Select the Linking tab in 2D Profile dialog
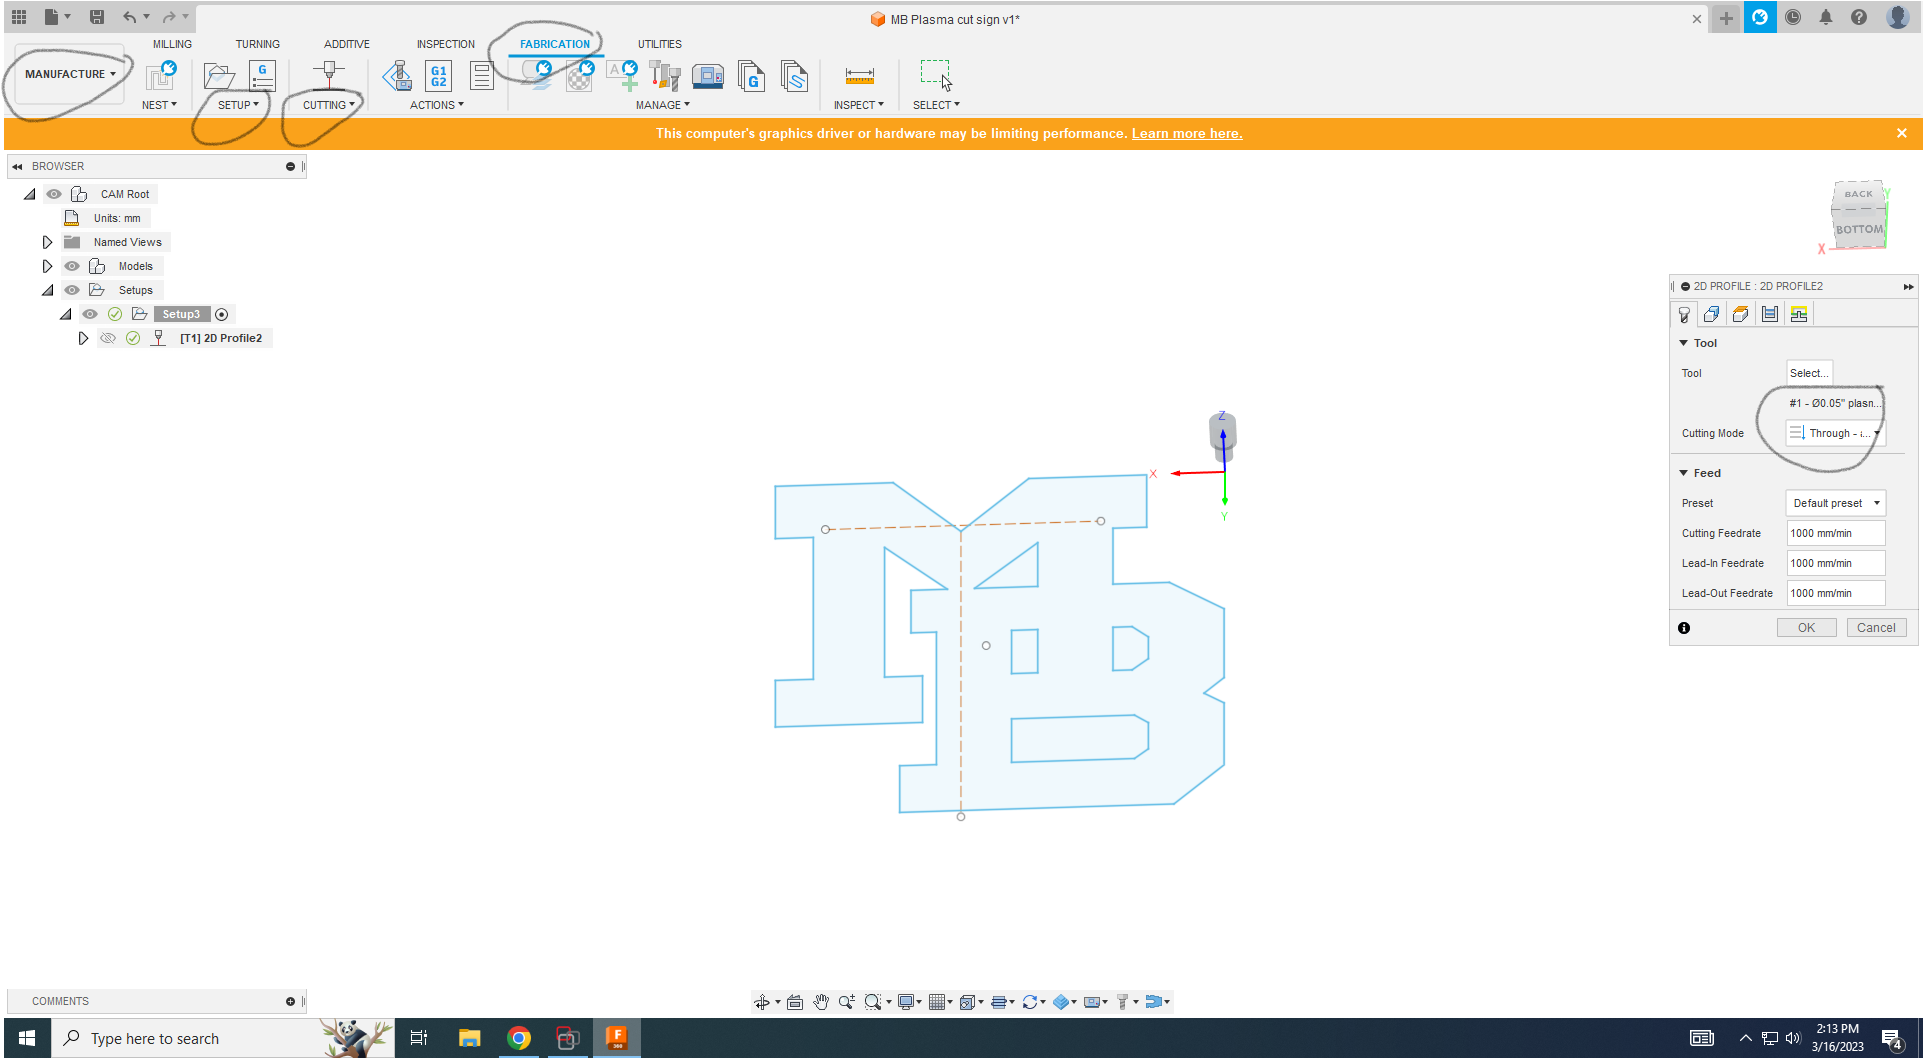The image size is (1923, 1058). (1799, 313)
